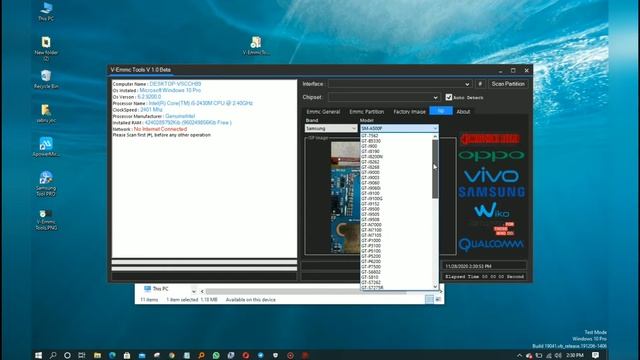This screenshot has width=640, height=360.
Task: Open New folder (2) desktop icon
Action: click(x=46, y=48)
